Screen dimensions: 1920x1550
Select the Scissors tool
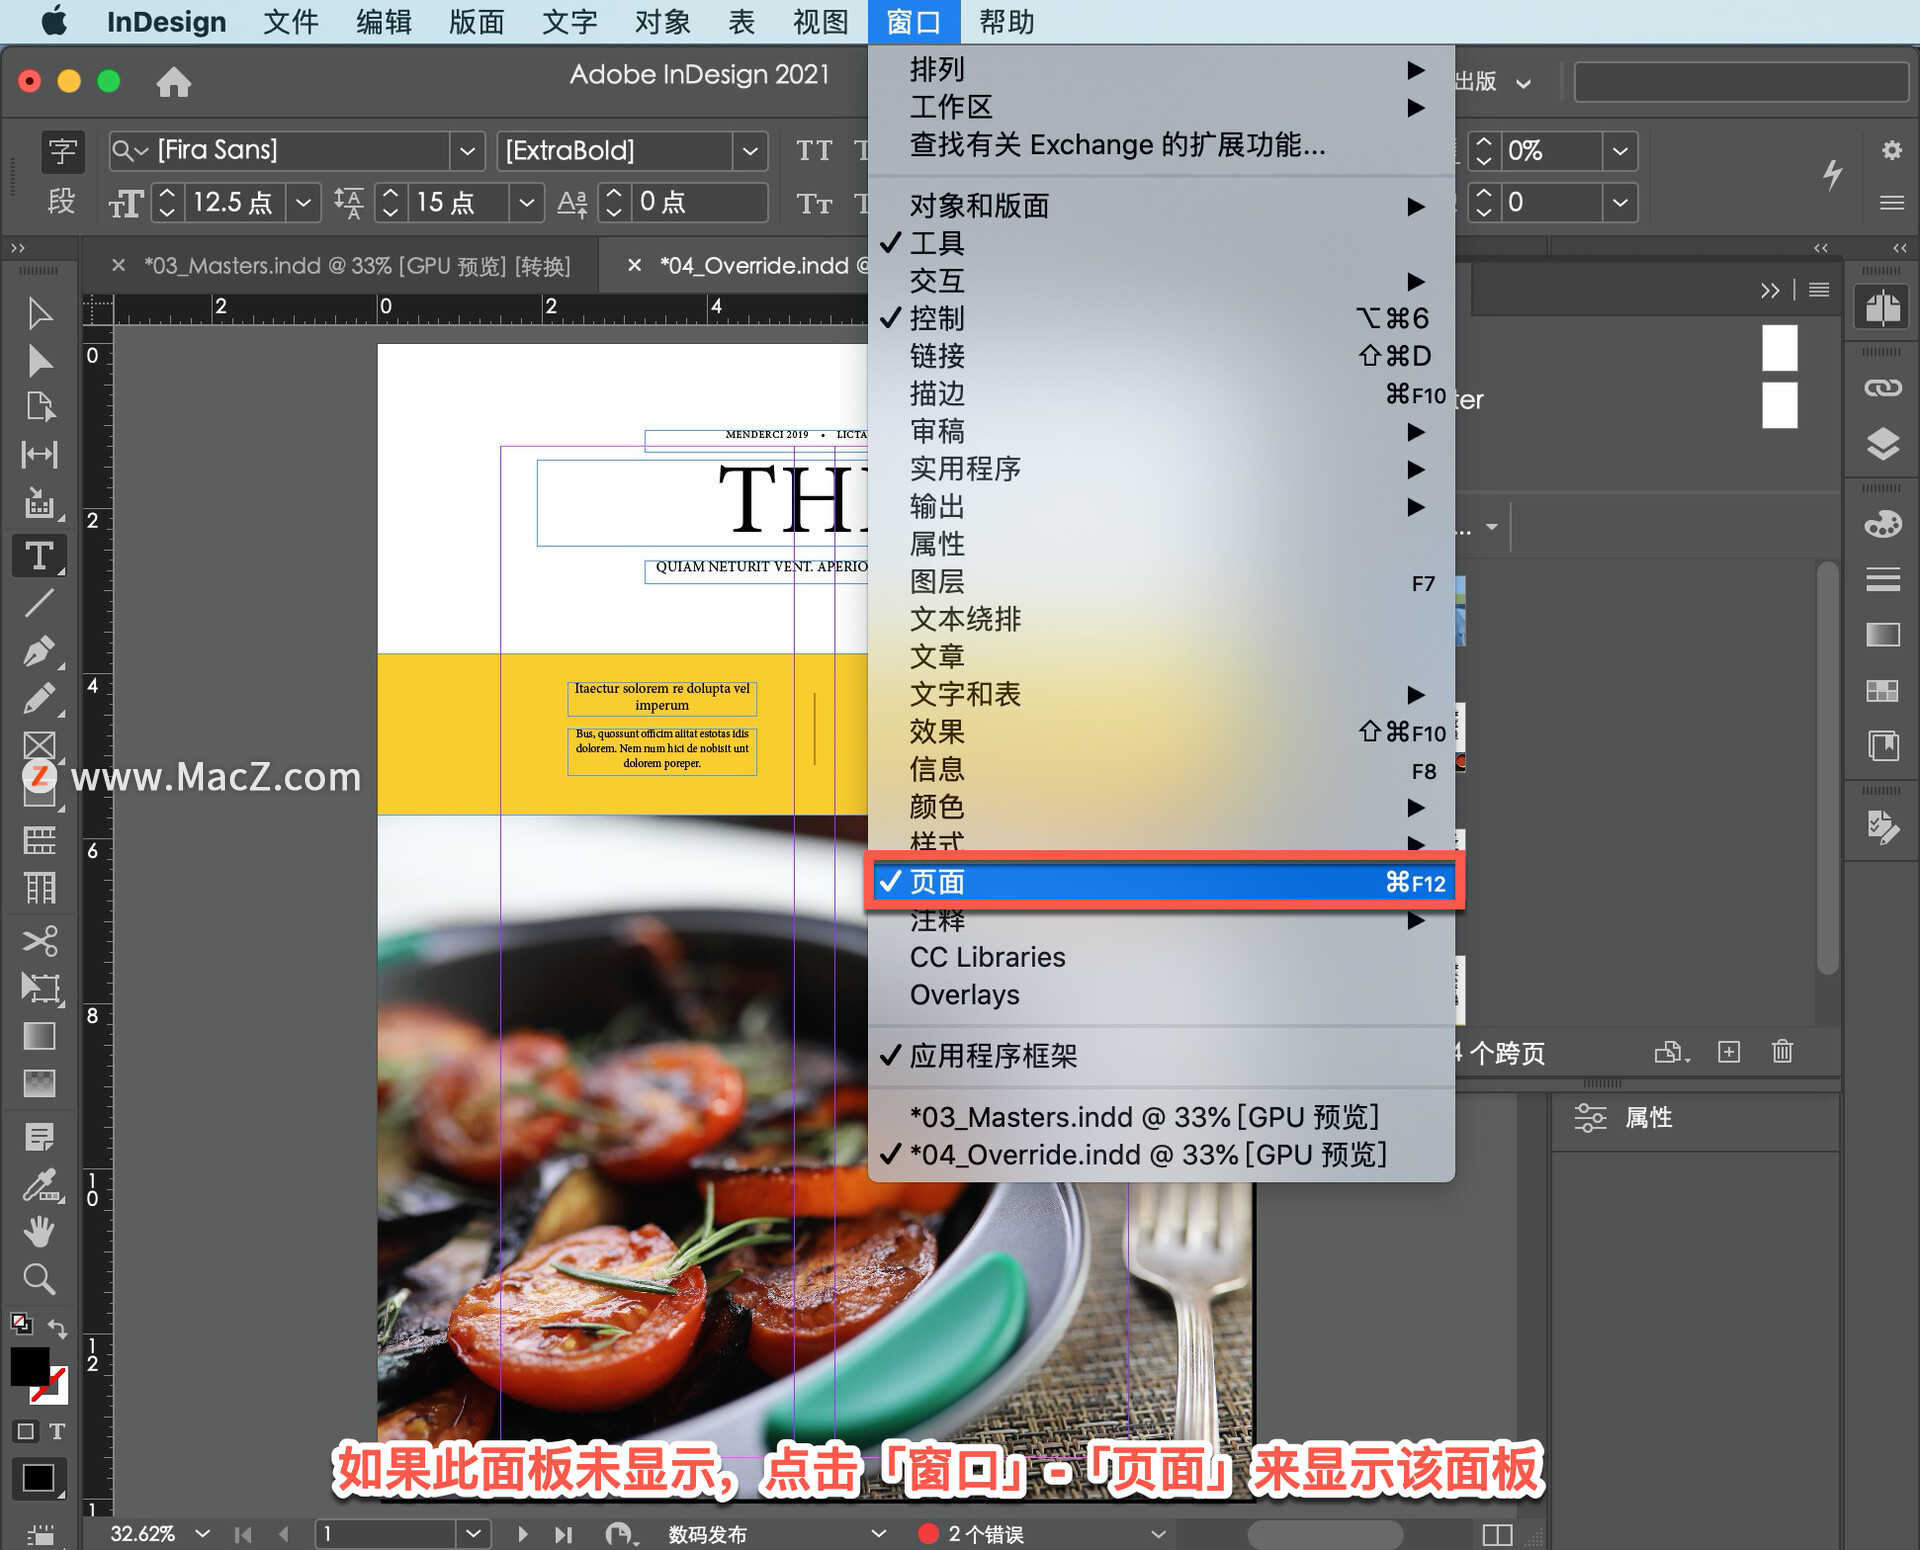pyautogui.click(x=39, y=940)
